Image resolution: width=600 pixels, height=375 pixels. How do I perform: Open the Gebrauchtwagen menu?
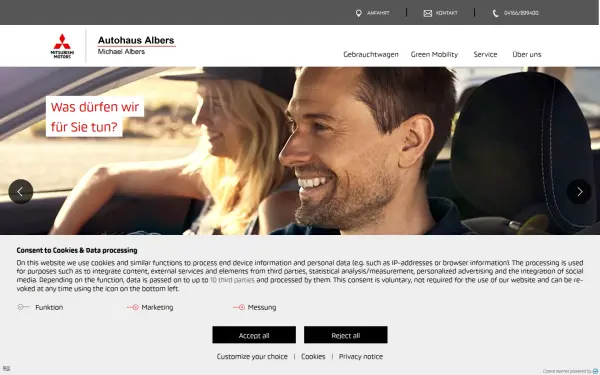(371, 54)
